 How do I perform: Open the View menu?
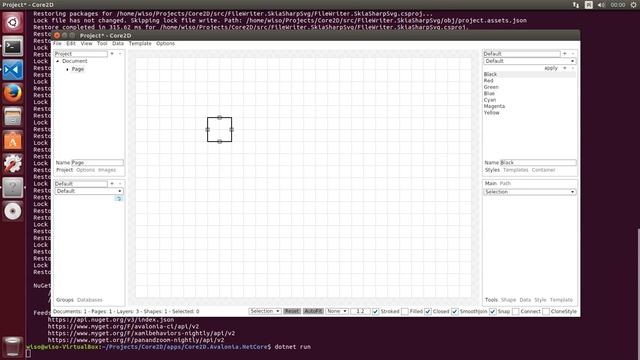(x=86, y=43)
